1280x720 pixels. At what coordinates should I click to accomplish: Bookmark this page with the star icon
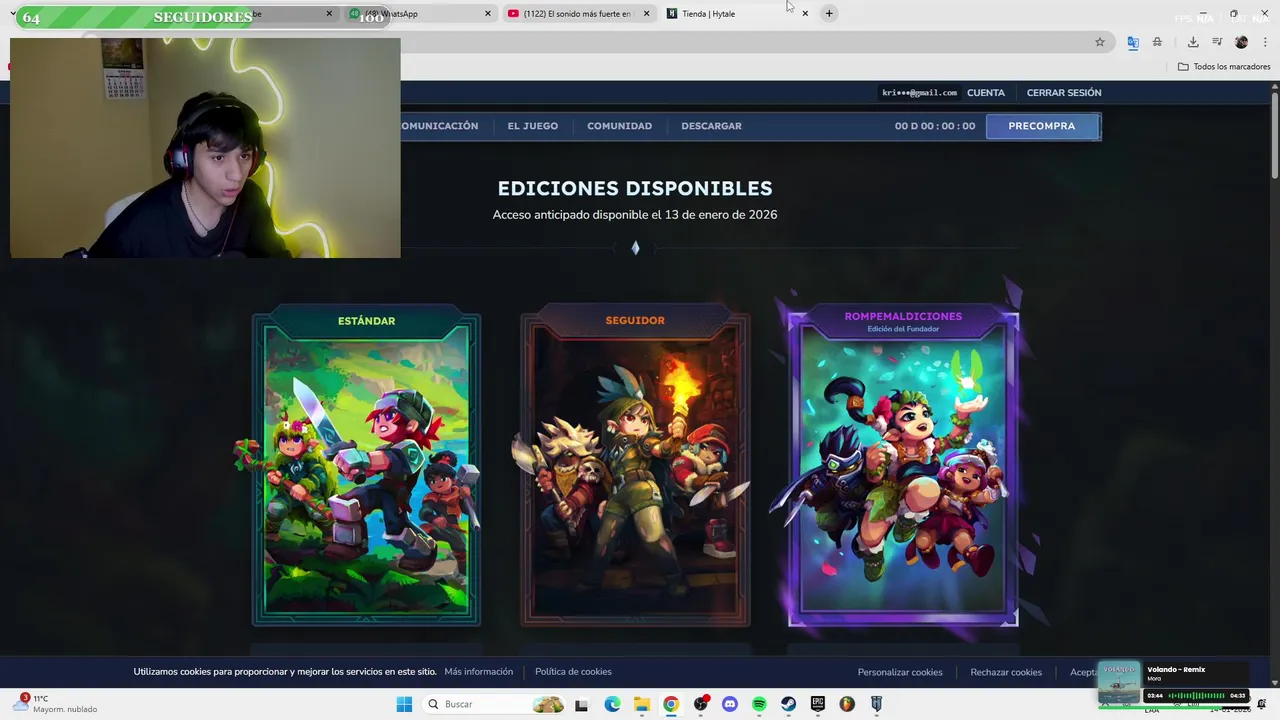(1100, 42)
